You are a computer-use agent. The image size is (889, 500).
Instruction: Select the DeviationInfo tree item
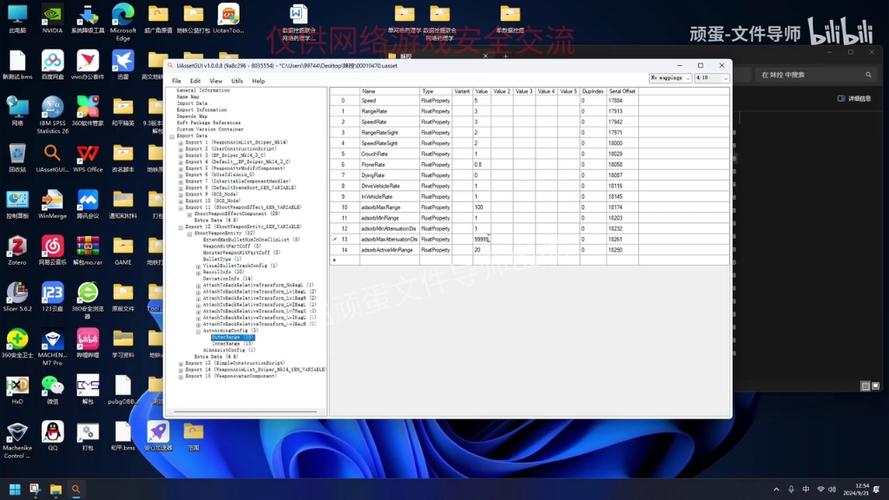click(x=228, y=279)
